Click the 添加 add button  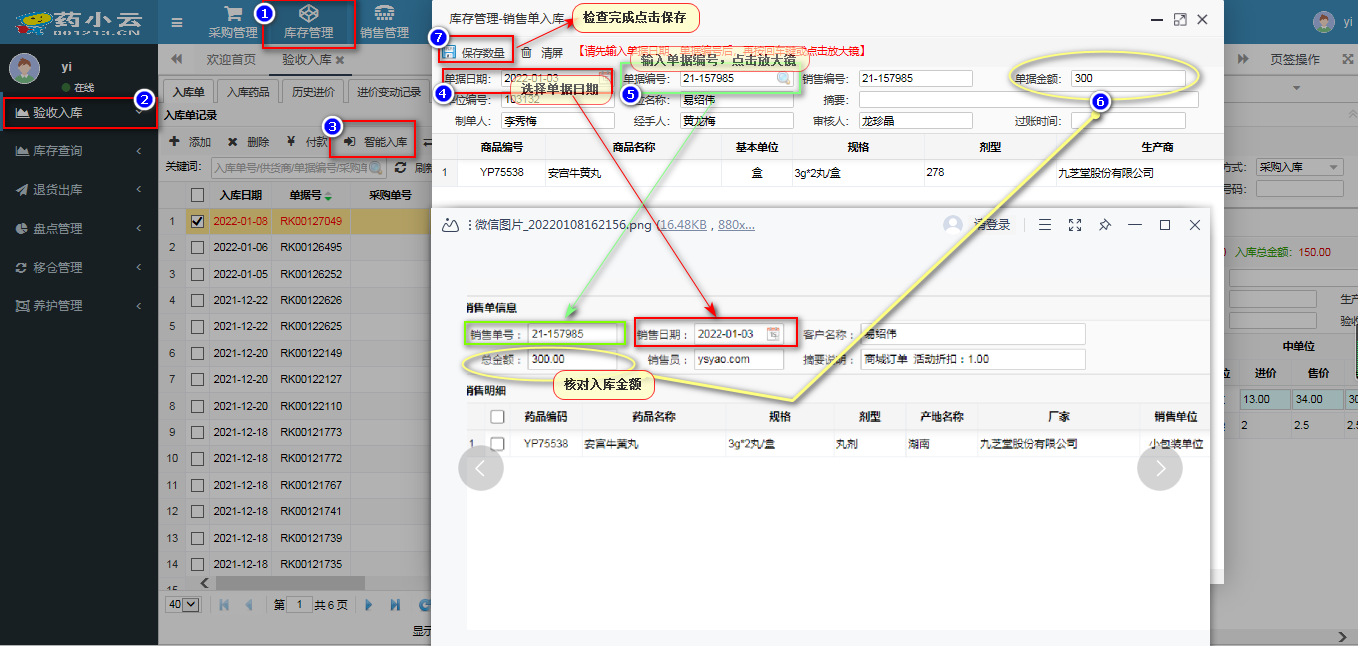190,142
